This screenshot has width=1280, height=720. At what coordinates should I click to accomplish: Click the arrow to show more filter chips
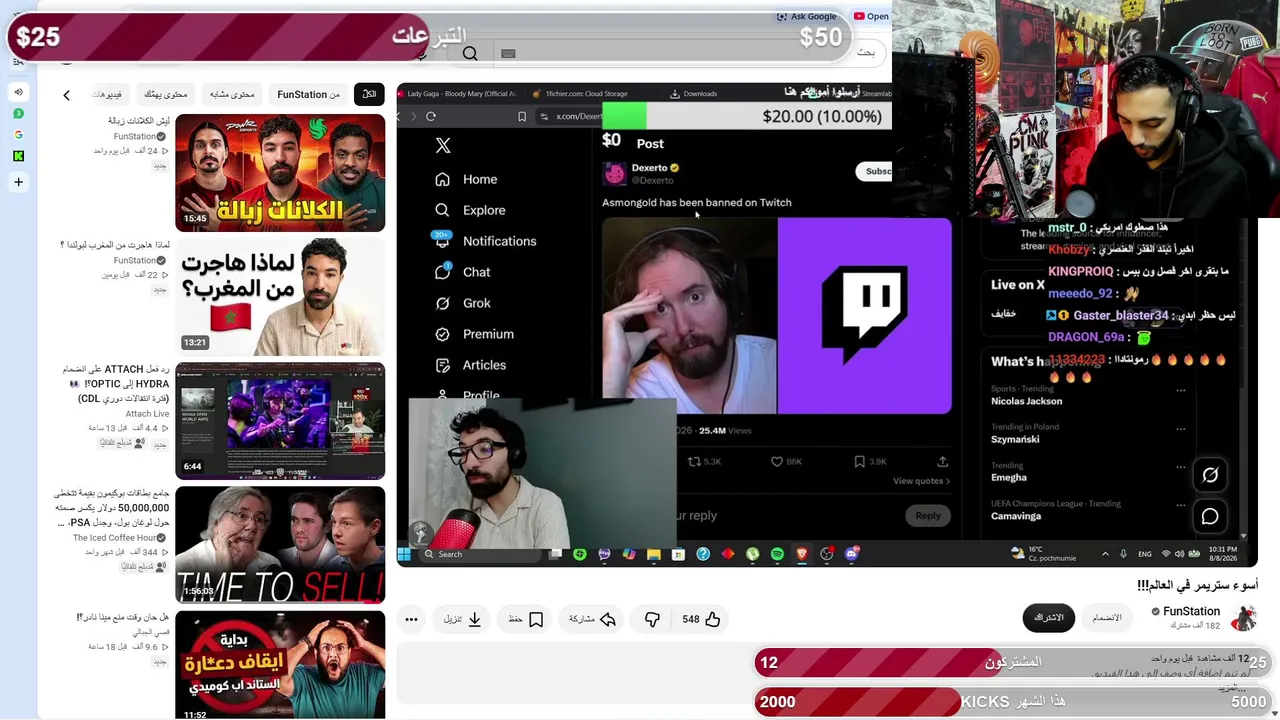click(66, 95)
